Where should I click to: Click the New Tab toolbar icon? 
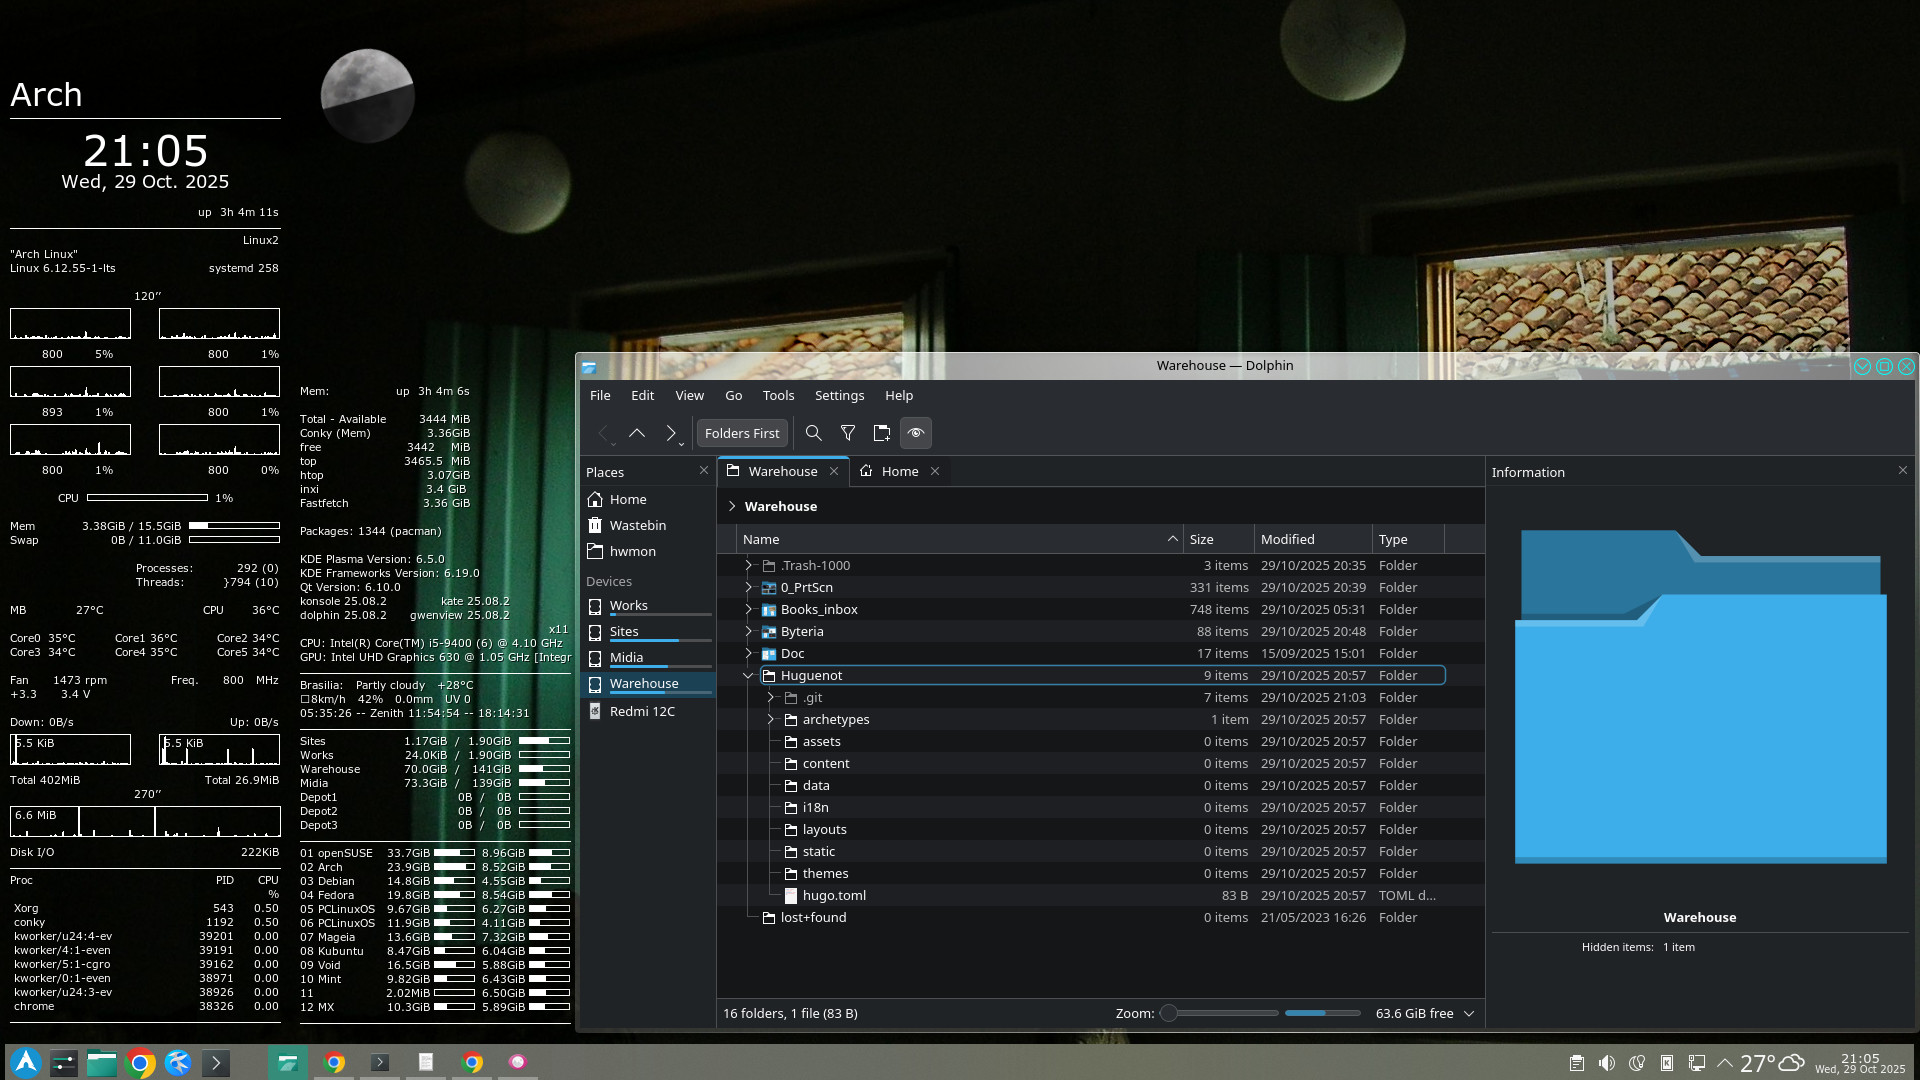(x=881, y=433)
